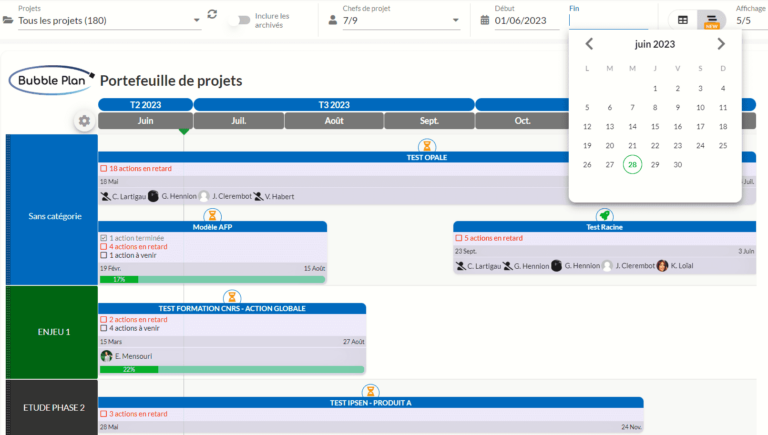Click the calendar icon beside Début
This screenshot has width=768, height=435.
coord(484,20)
